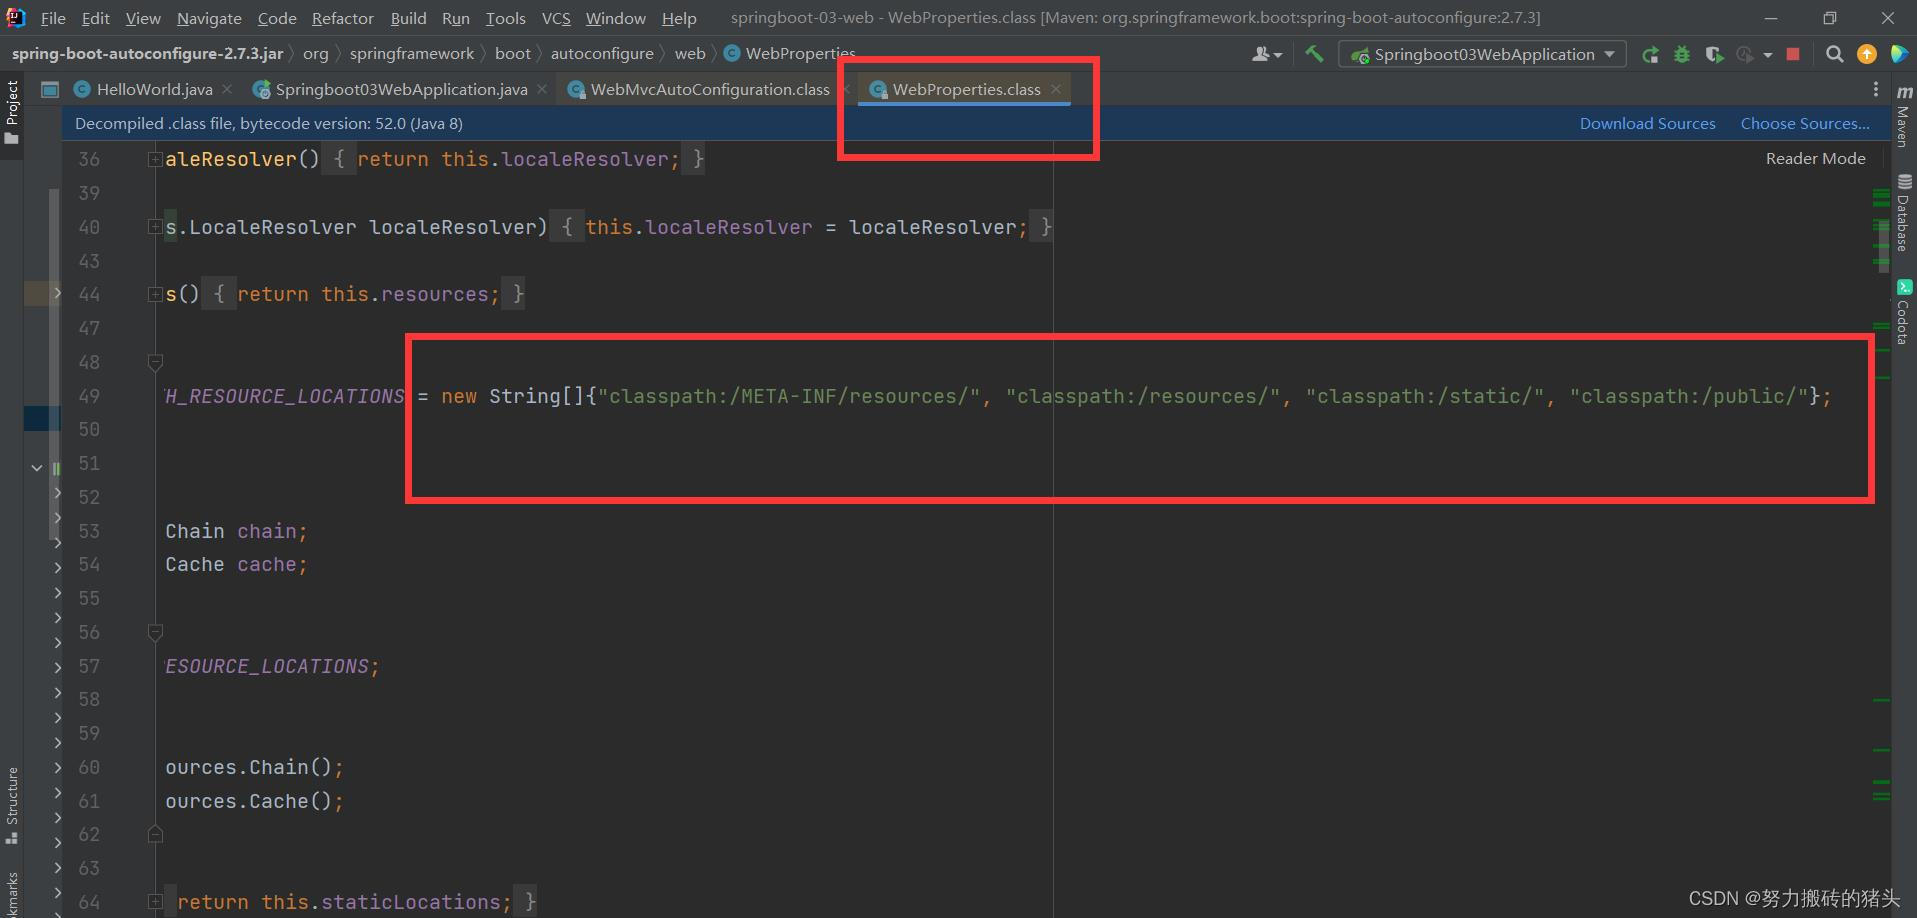Switch to the WebMvcAutoConfiguration.class tab
This screenshot has width=1917, height=918.
tap(710, 89)
